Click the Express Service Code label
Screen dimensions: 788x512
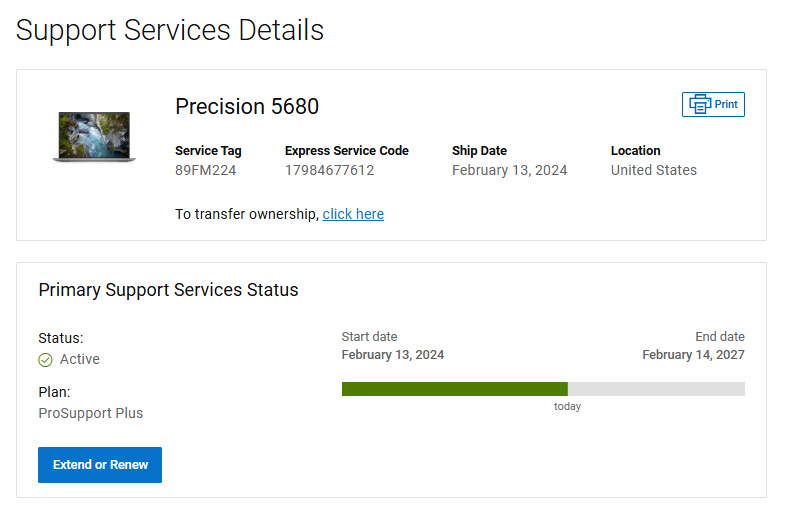click(346, 151)
